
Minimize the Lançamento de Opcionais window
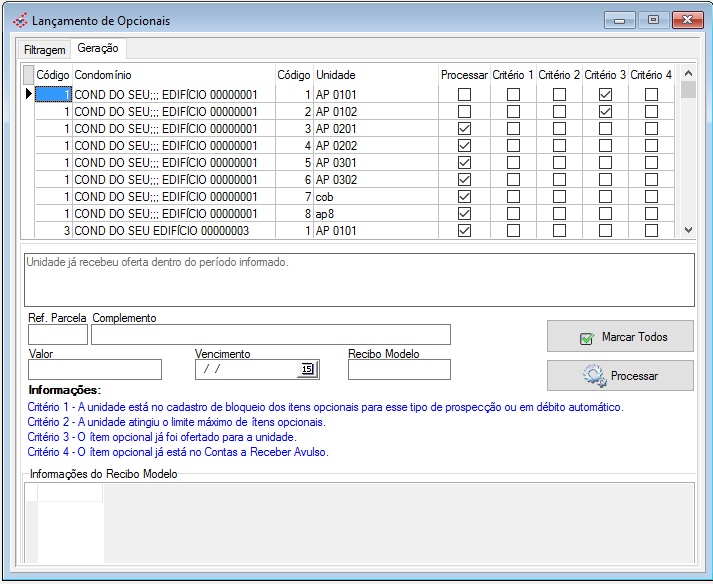(x=621, y=20)
